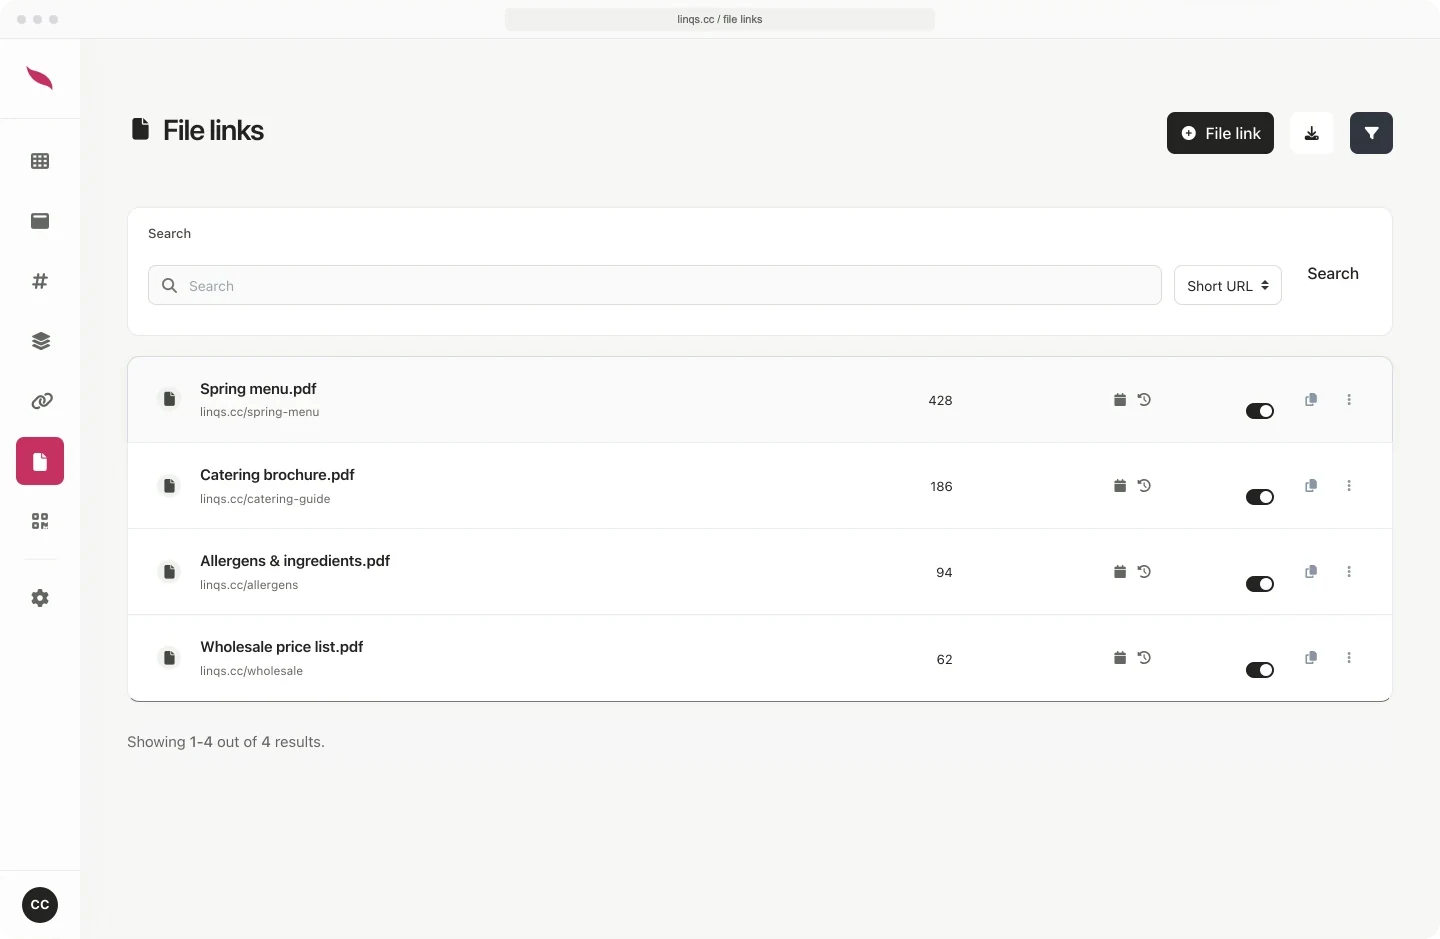Open the linqs feather logo home
Image resolution: width=1440 pixels, height=939 pixels.
pyautogui.click(x=39, y=78)
